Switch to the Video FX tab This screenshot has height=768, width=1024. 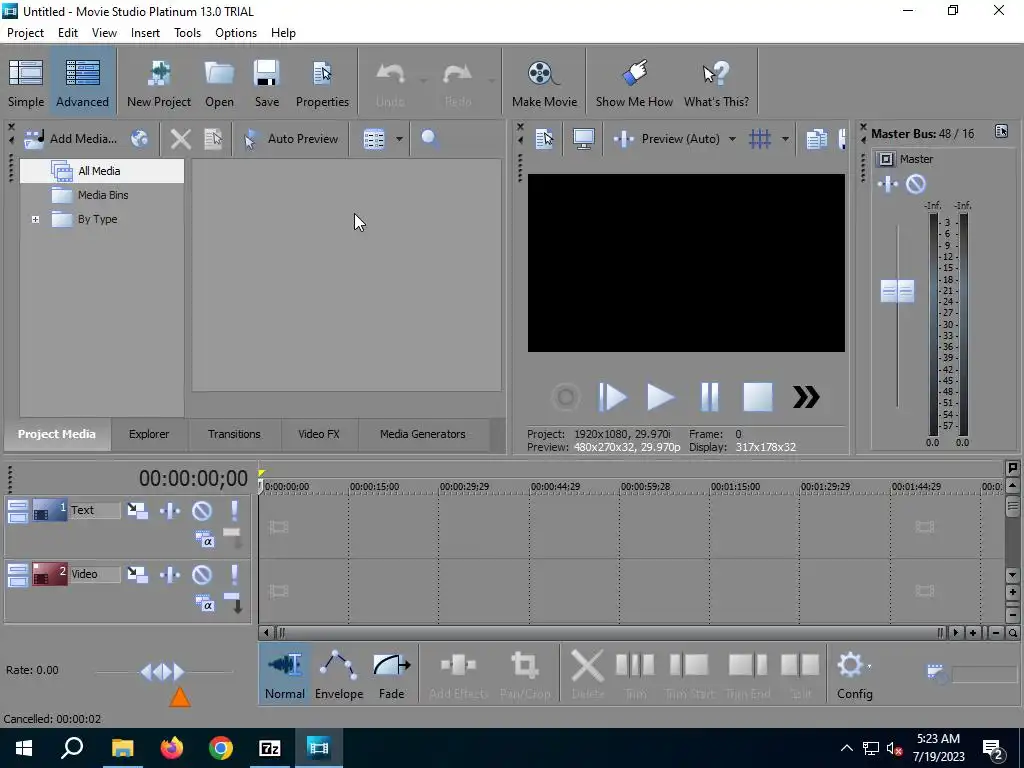(319, 434)
